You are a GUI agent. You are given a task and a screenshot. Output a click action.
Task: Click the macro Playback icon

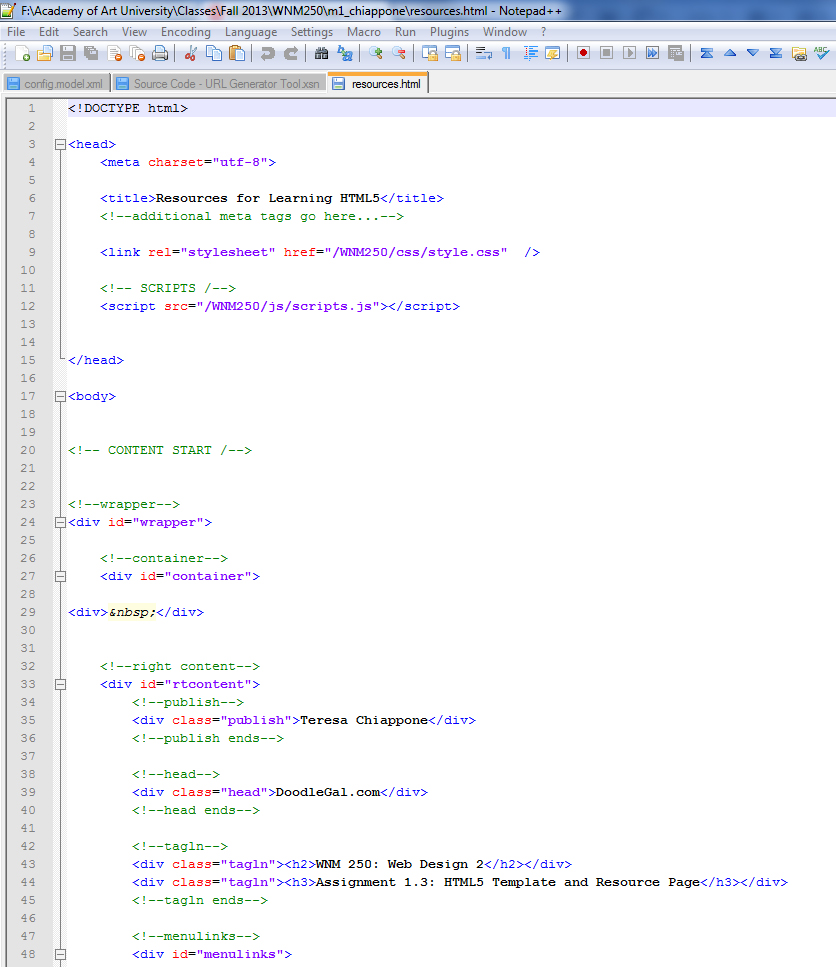pos(629,54)
